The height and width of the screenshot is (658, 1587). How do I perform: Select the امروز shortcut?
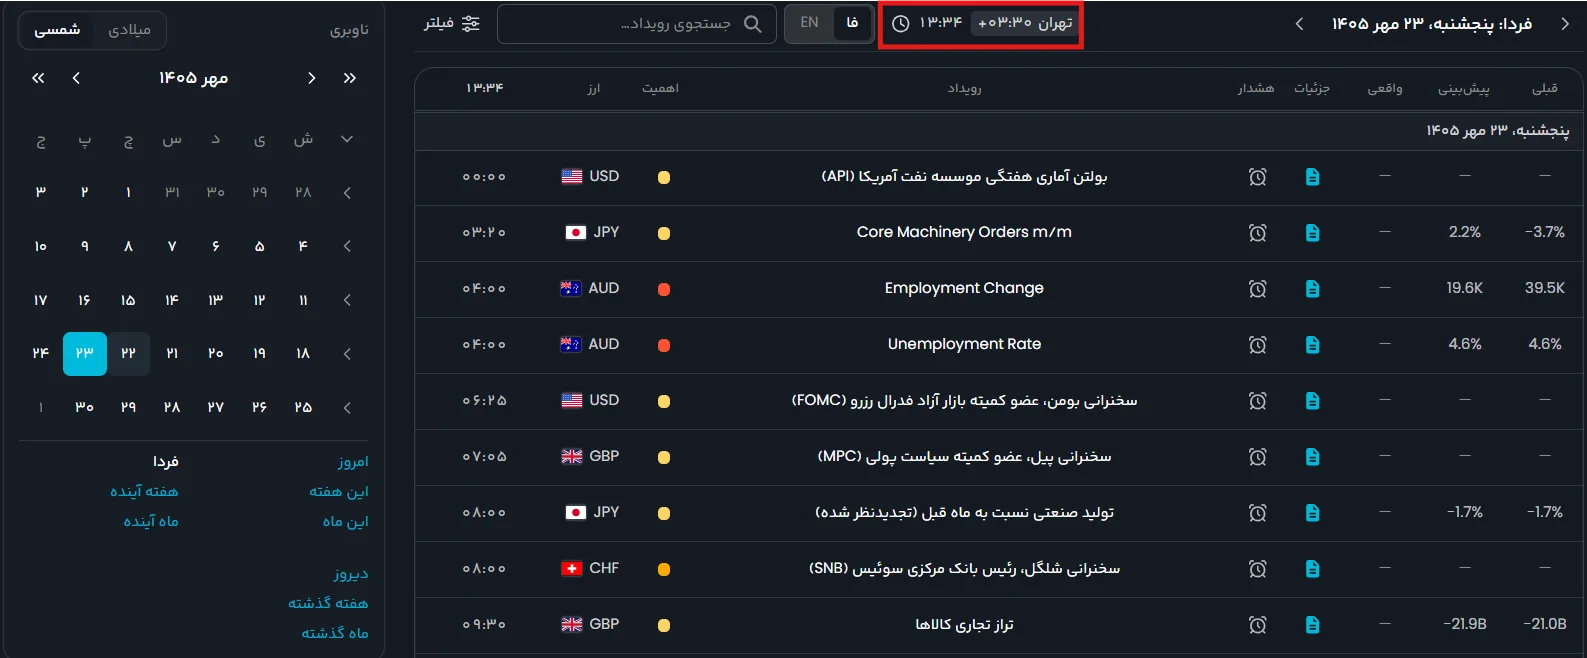click(353, 462)
